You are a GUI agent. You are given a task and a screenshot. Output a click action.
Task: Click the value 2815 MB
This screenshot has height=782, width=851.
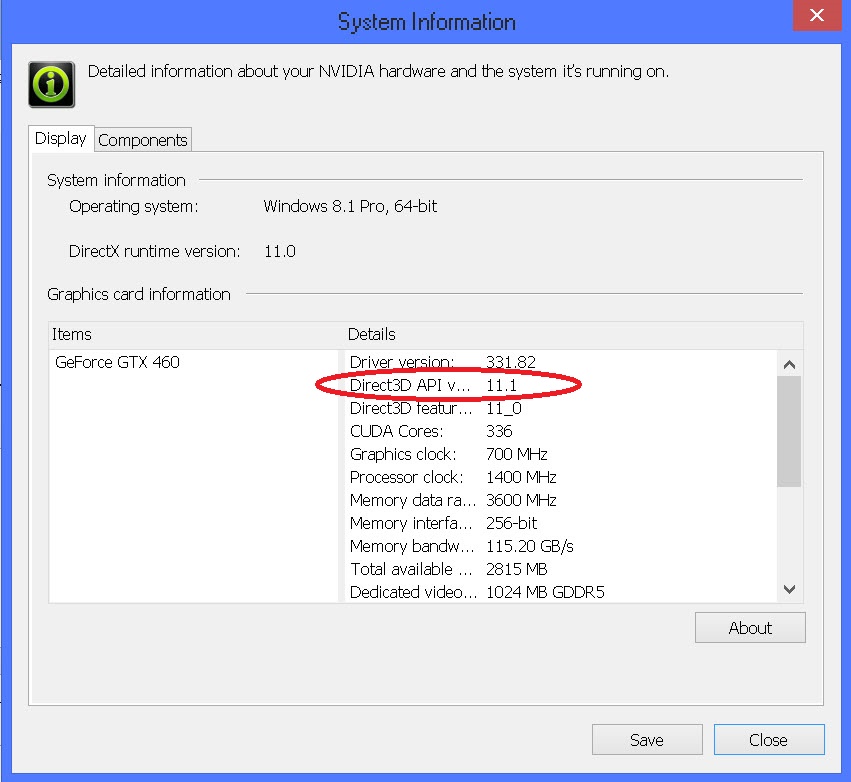click(x=517, y=569)
